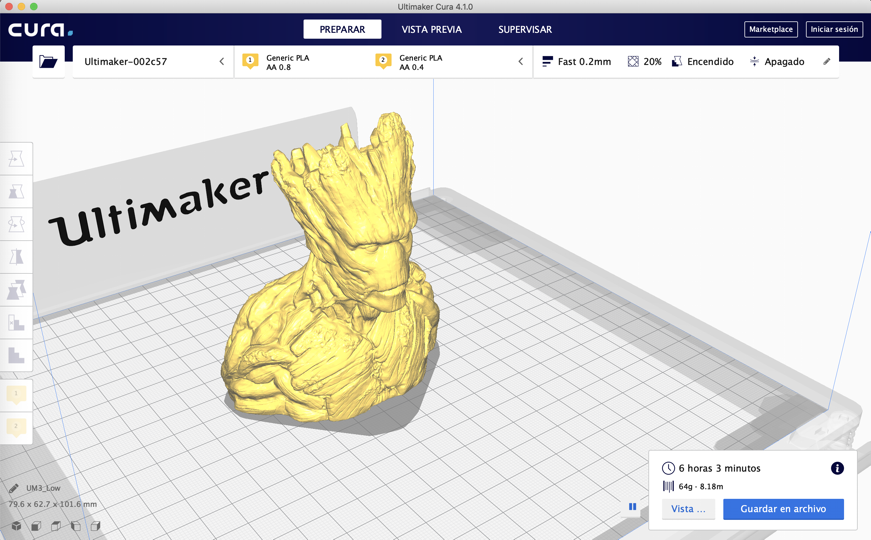
Task: Click the Vista ... preview button
Action: 688,509
